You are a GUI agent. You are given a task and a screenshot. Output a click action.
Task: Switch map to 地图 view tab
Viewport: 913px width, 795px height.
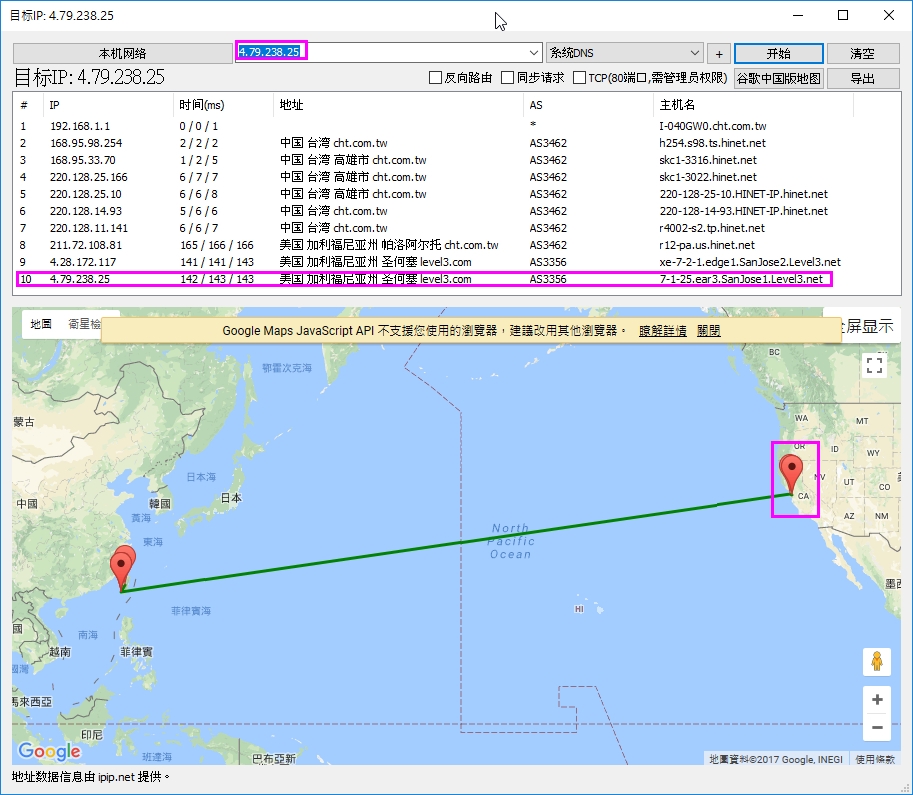(x=41, y=324)
